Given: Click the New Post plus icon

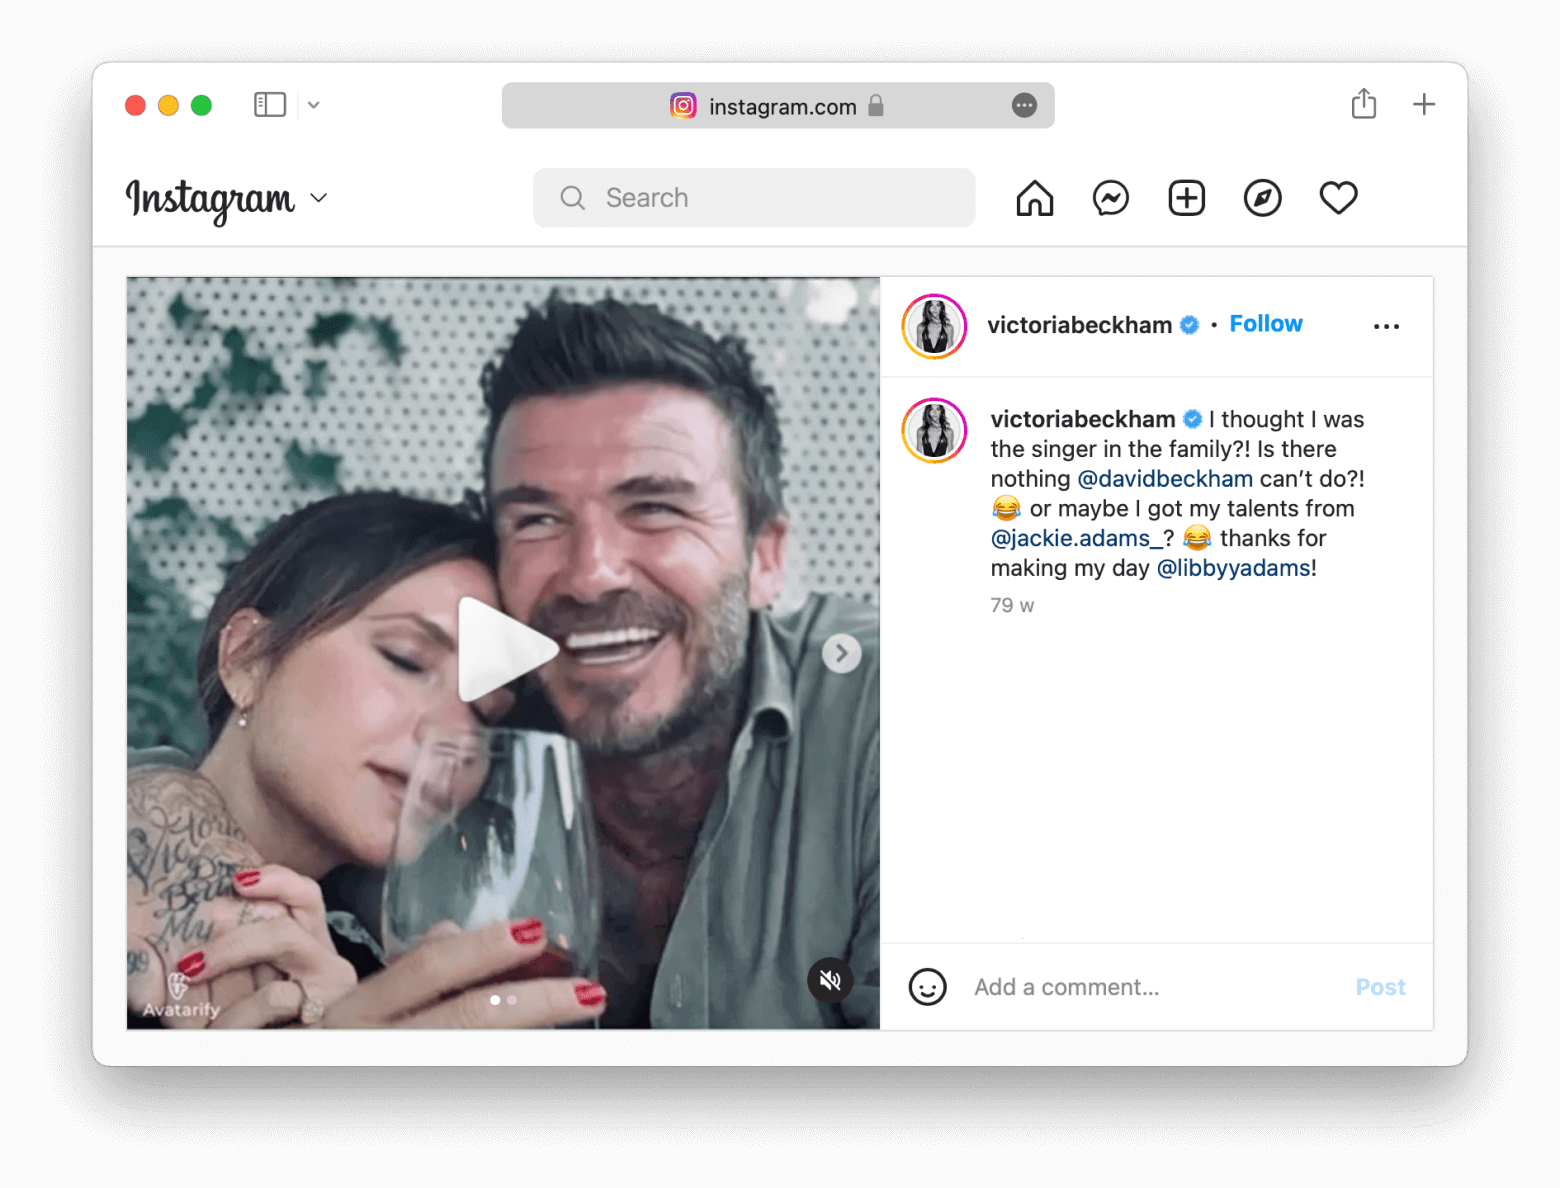Looking at the screenshot, I should (1187, 198).
